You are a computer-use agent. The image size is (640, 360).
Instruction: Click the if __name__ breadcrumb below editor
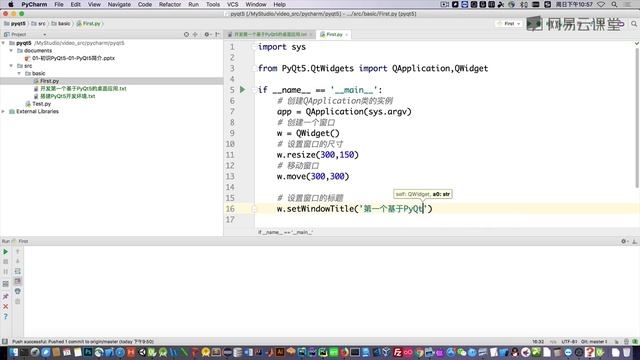pos(285,232)
